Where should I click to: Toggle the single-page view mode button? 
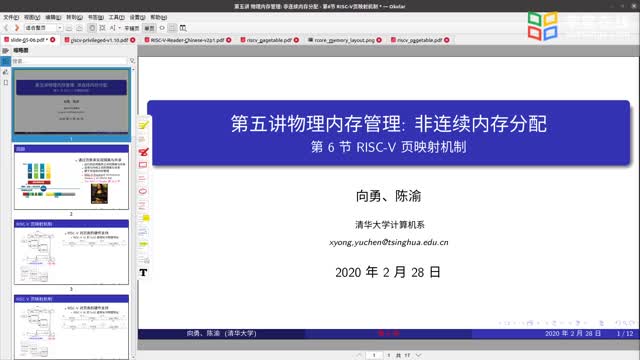pyautogui.click(x=149, y=28)
